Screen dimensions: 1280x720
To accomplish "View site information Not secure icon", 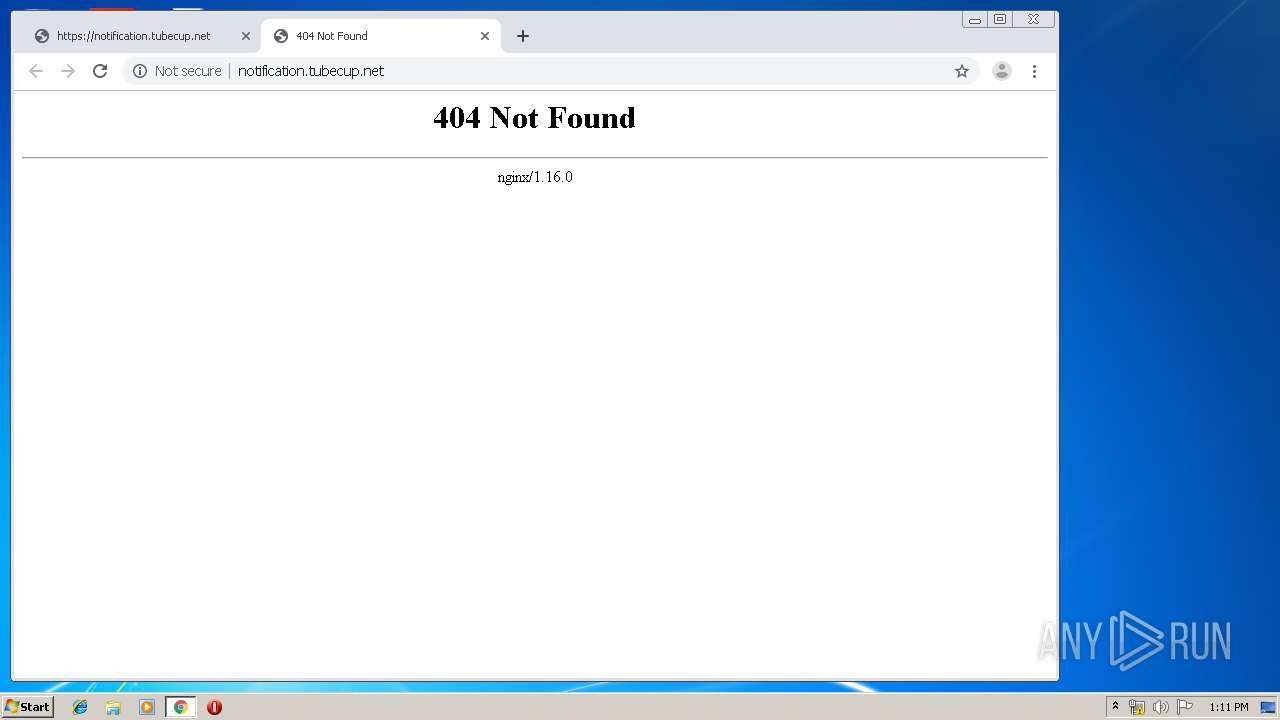I will [140, 71].
